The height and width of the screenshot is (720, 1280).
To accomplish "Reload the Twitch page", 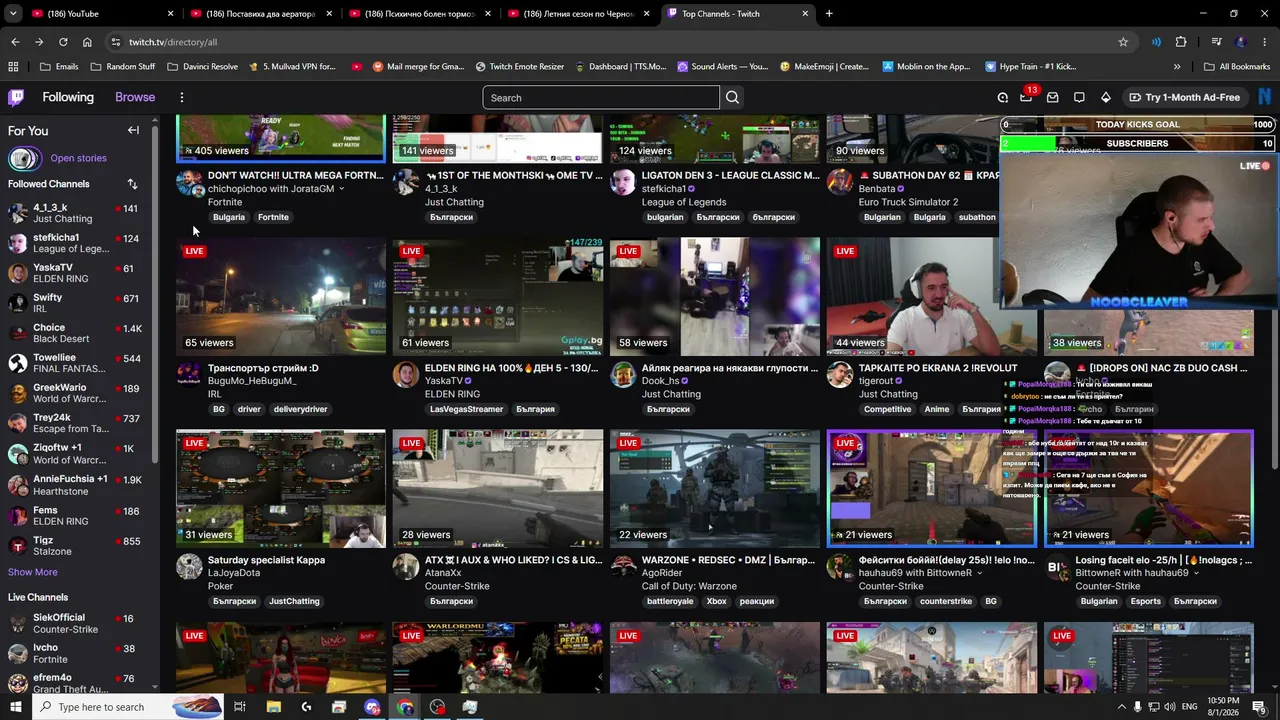I will [x=63, y=42].
